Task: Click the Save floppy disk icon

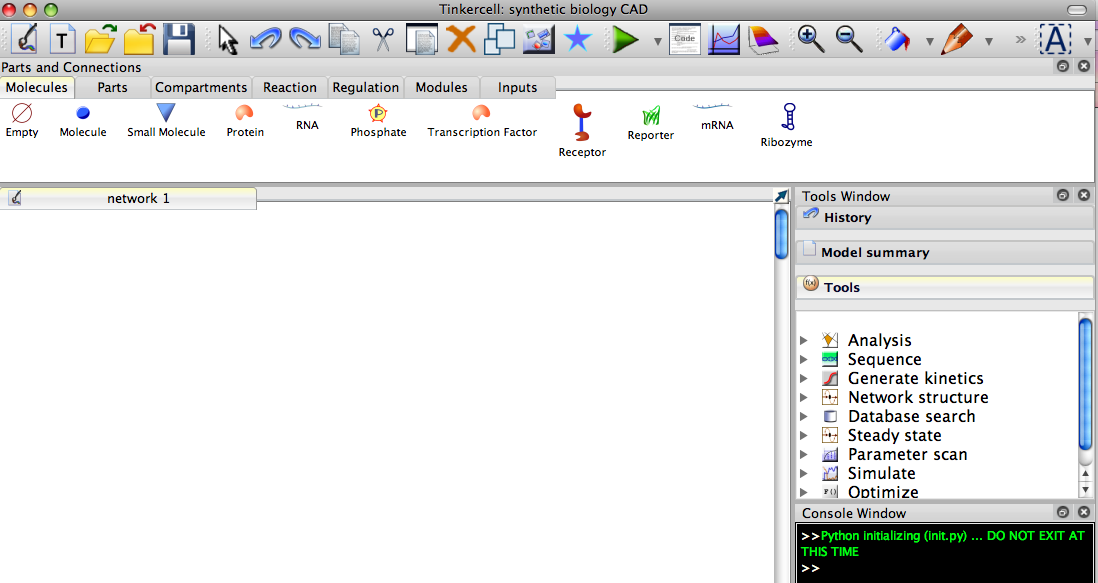Action: [179, 40]
